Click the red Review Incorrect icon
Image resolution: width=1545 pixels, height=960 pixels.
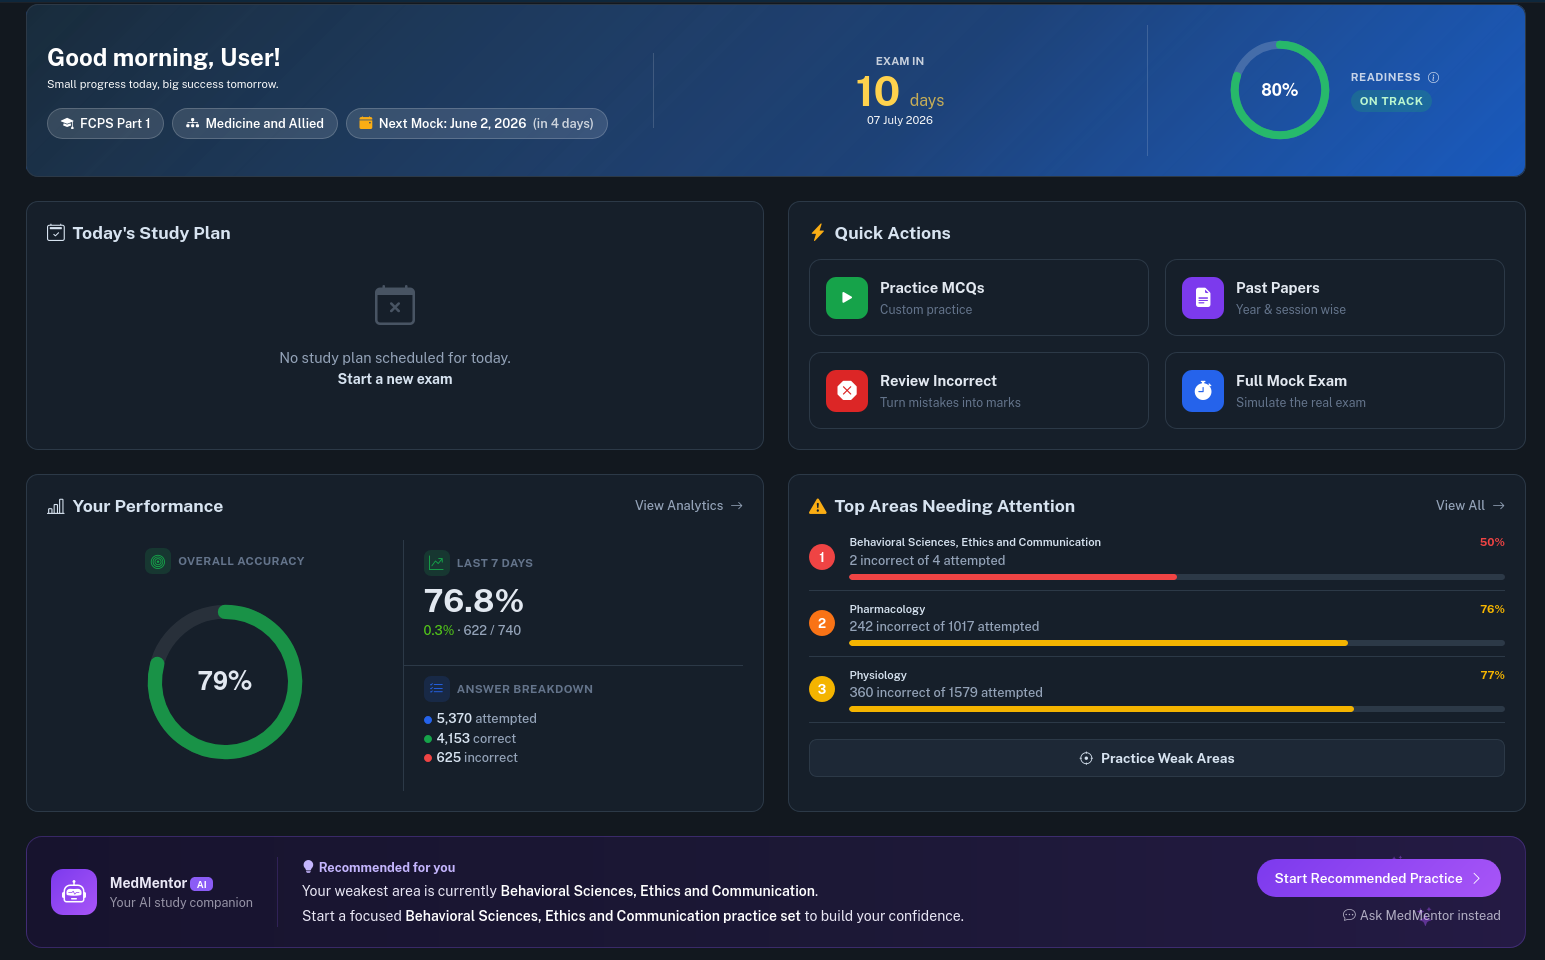[847, 391]
